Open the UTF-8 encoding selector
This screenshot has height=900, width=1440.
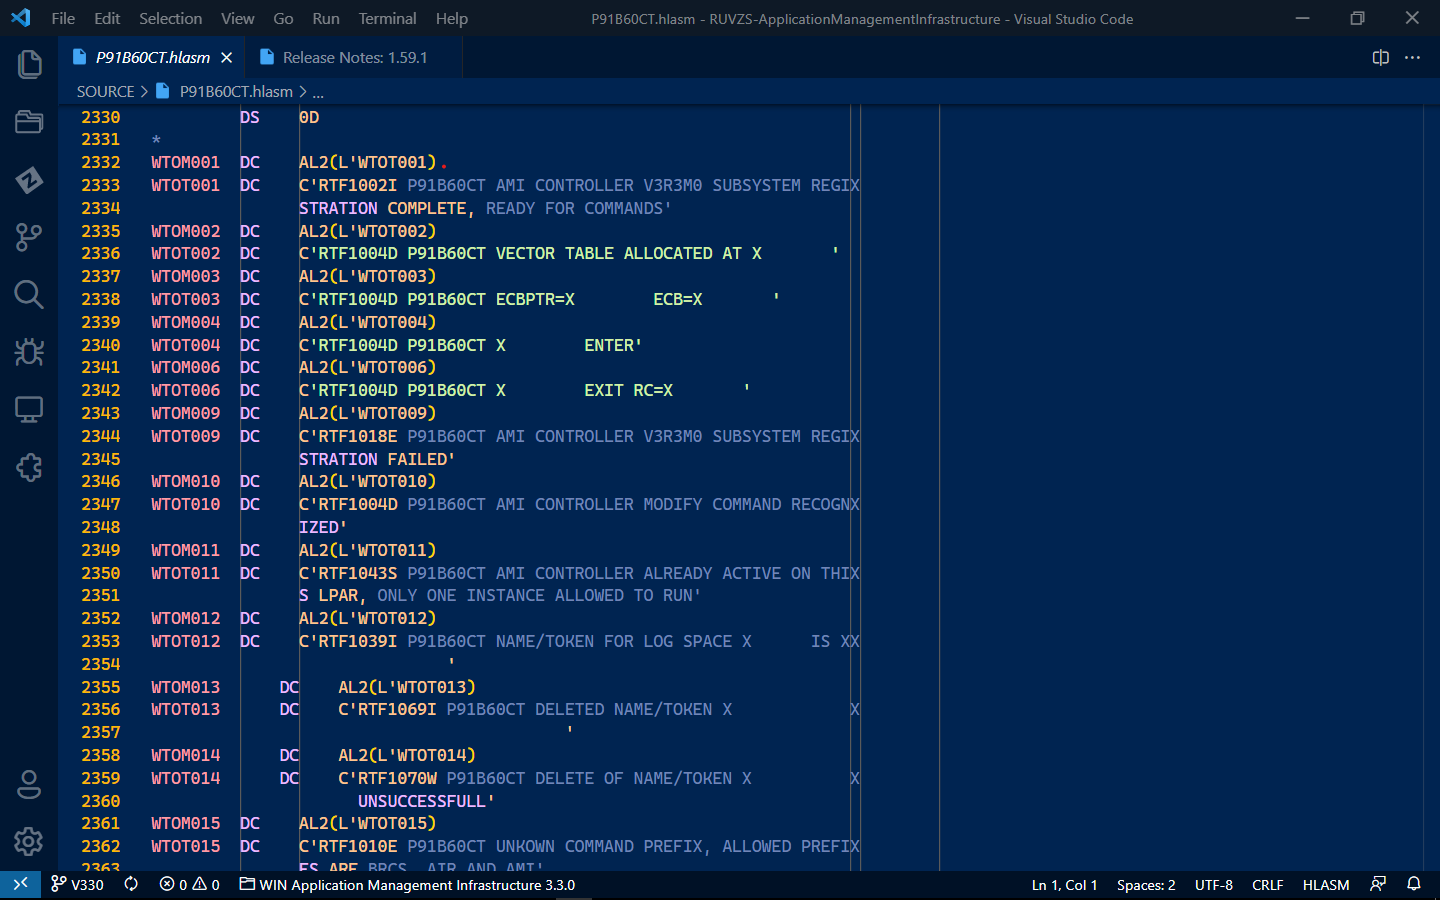1213,884
